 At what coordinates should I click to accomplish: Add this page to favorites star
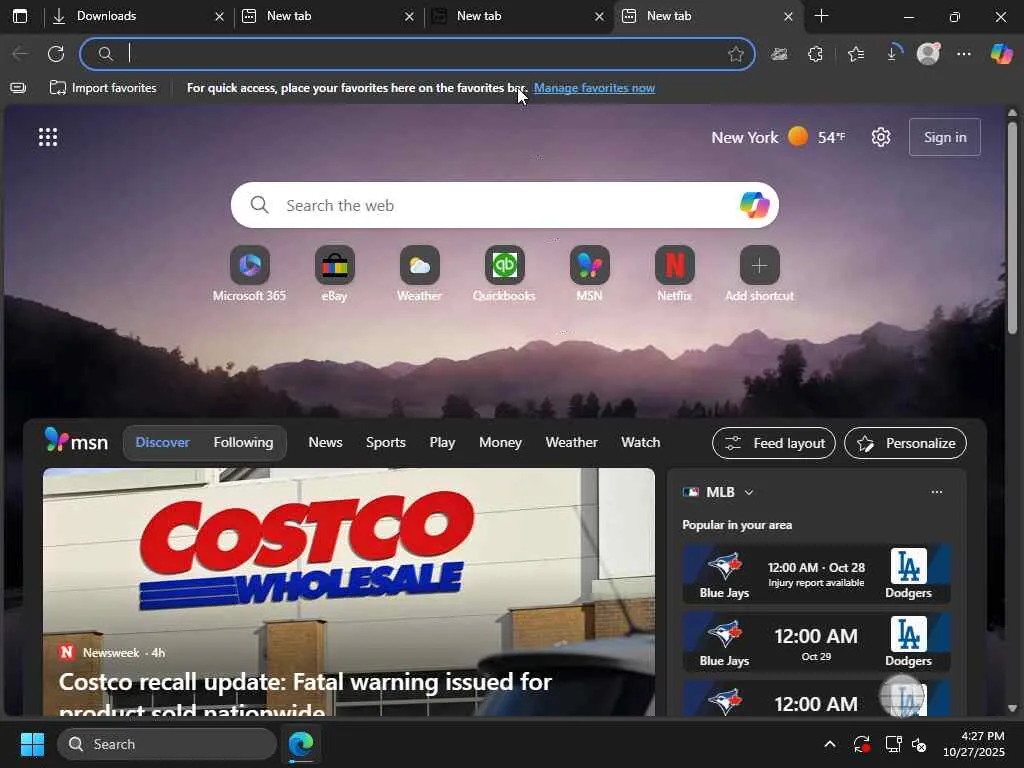736,54
